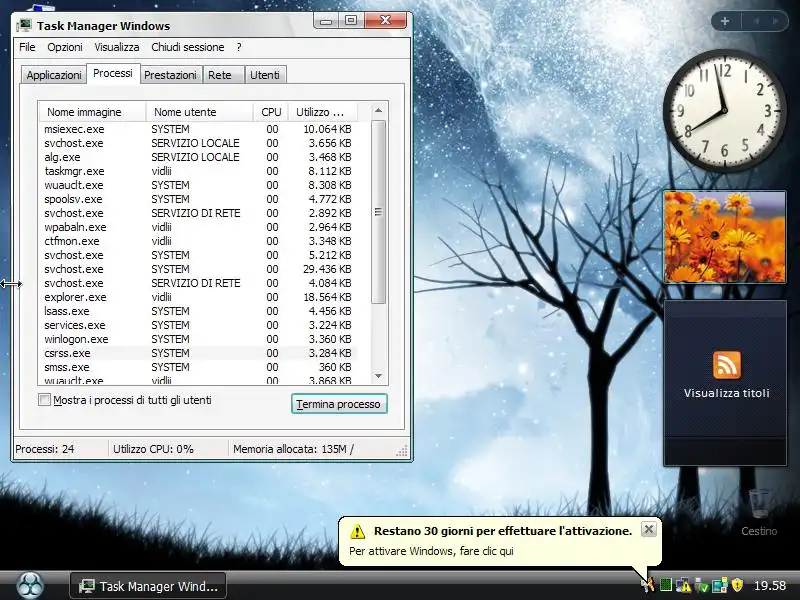Click the Windows activation keys tray icon
This screenshot has height=600, width=800.
648,585
